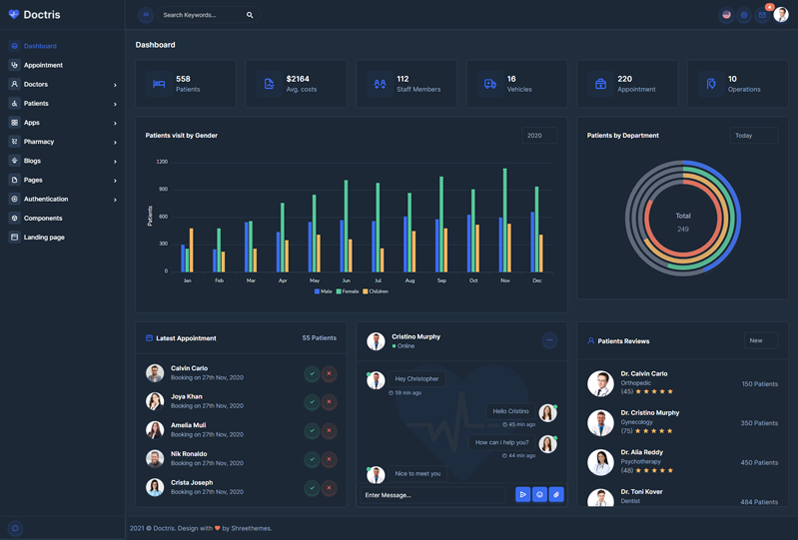Image resolution: width=798 pixels, height=540 pixels.
Task: Reject Joya Khan's appointment with the X
Action: [x=329, y=402]
